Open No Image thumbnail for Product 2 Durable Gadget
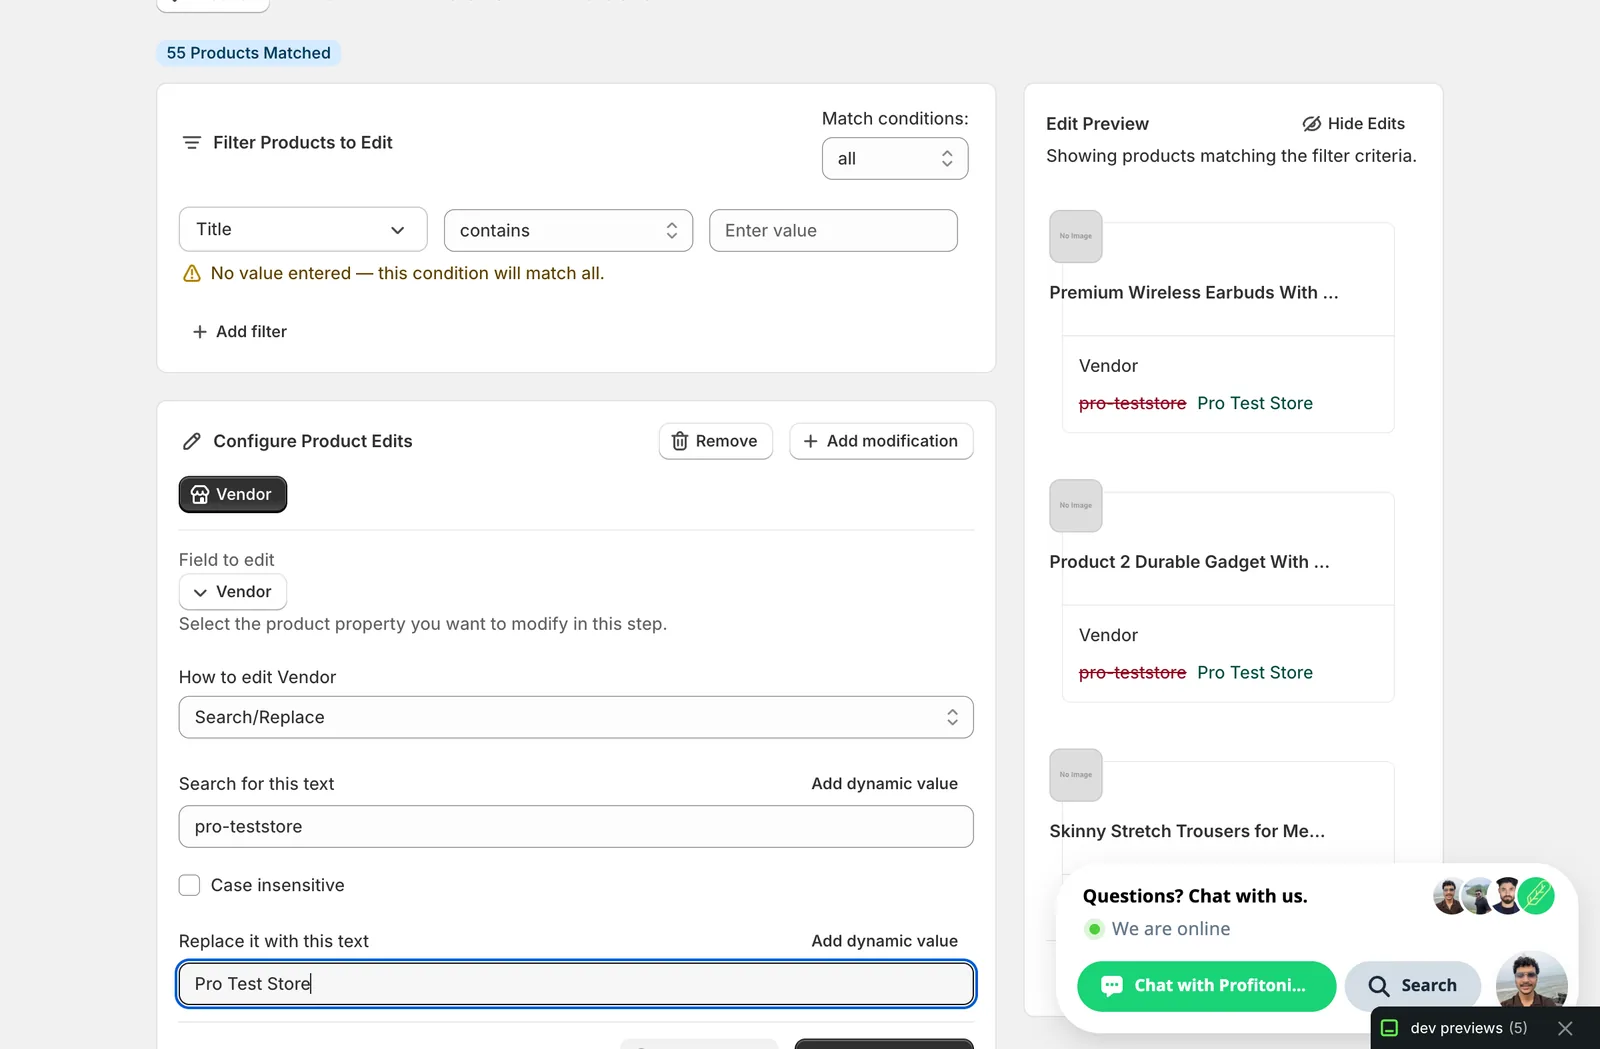 pos(1076,506)
